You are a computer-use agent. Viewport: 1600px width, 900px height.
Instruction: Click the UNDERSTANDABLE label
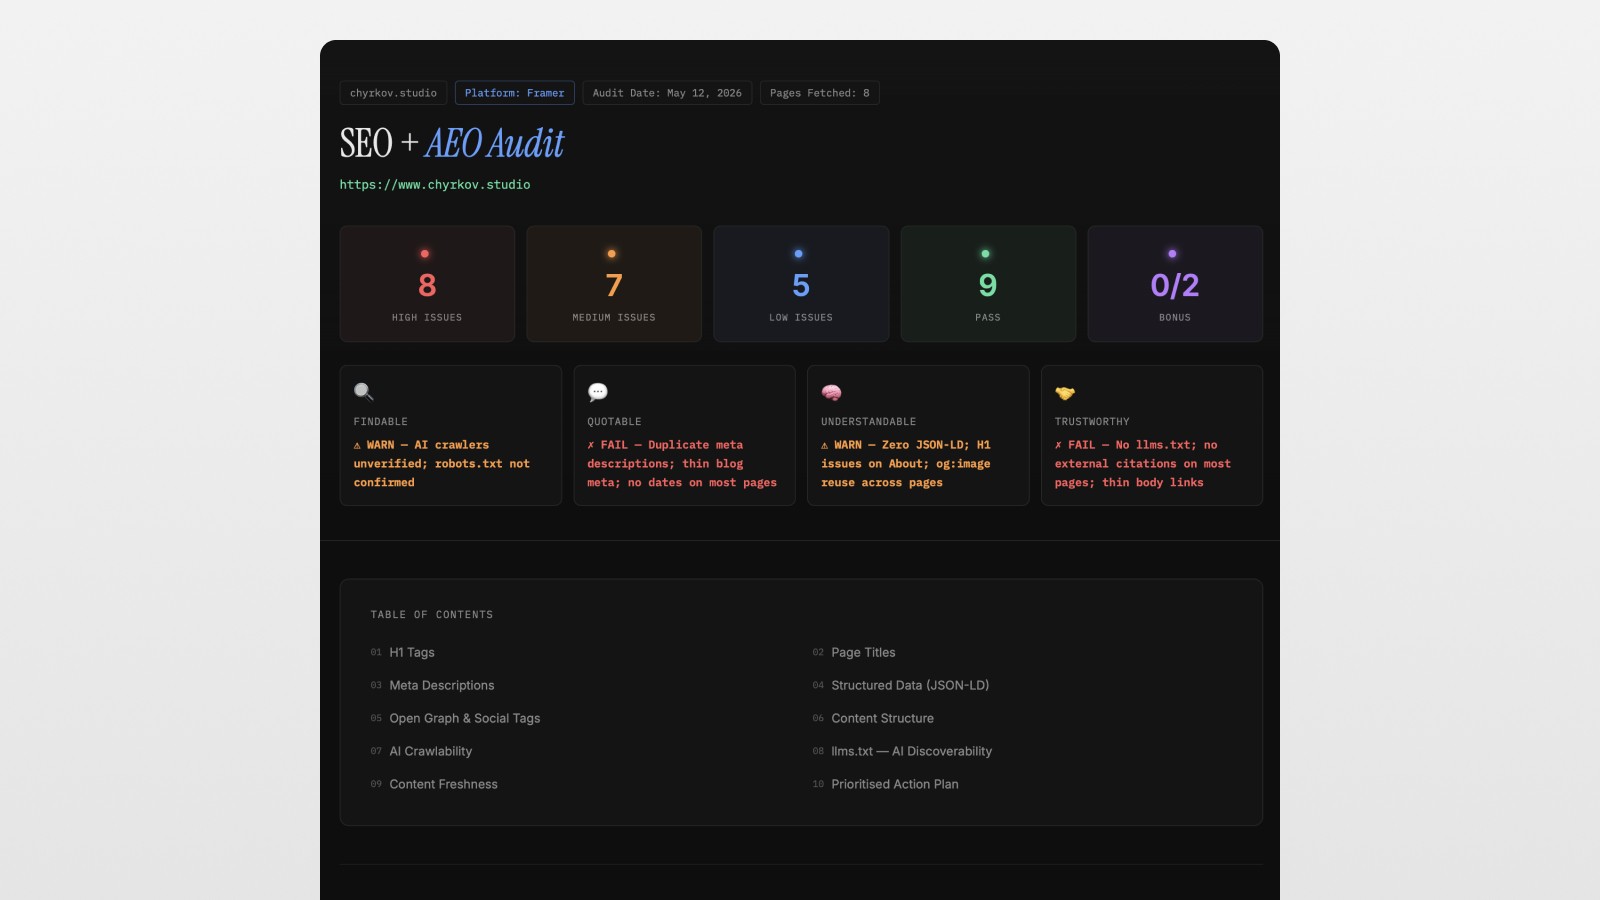[869, 422]
